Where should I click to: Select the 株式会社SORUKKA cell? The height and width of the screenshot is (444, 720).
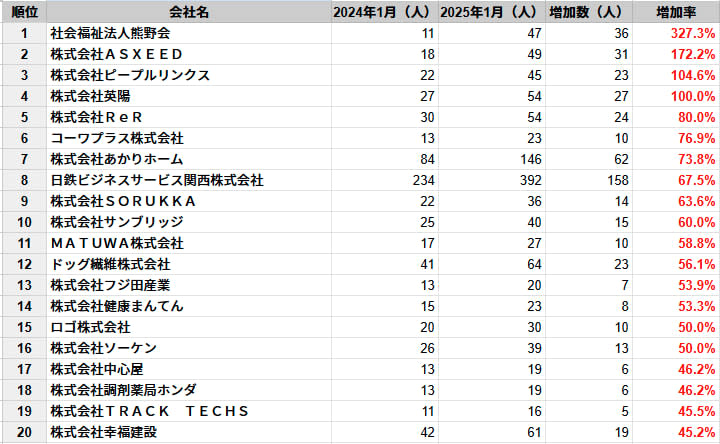point(123,201)
